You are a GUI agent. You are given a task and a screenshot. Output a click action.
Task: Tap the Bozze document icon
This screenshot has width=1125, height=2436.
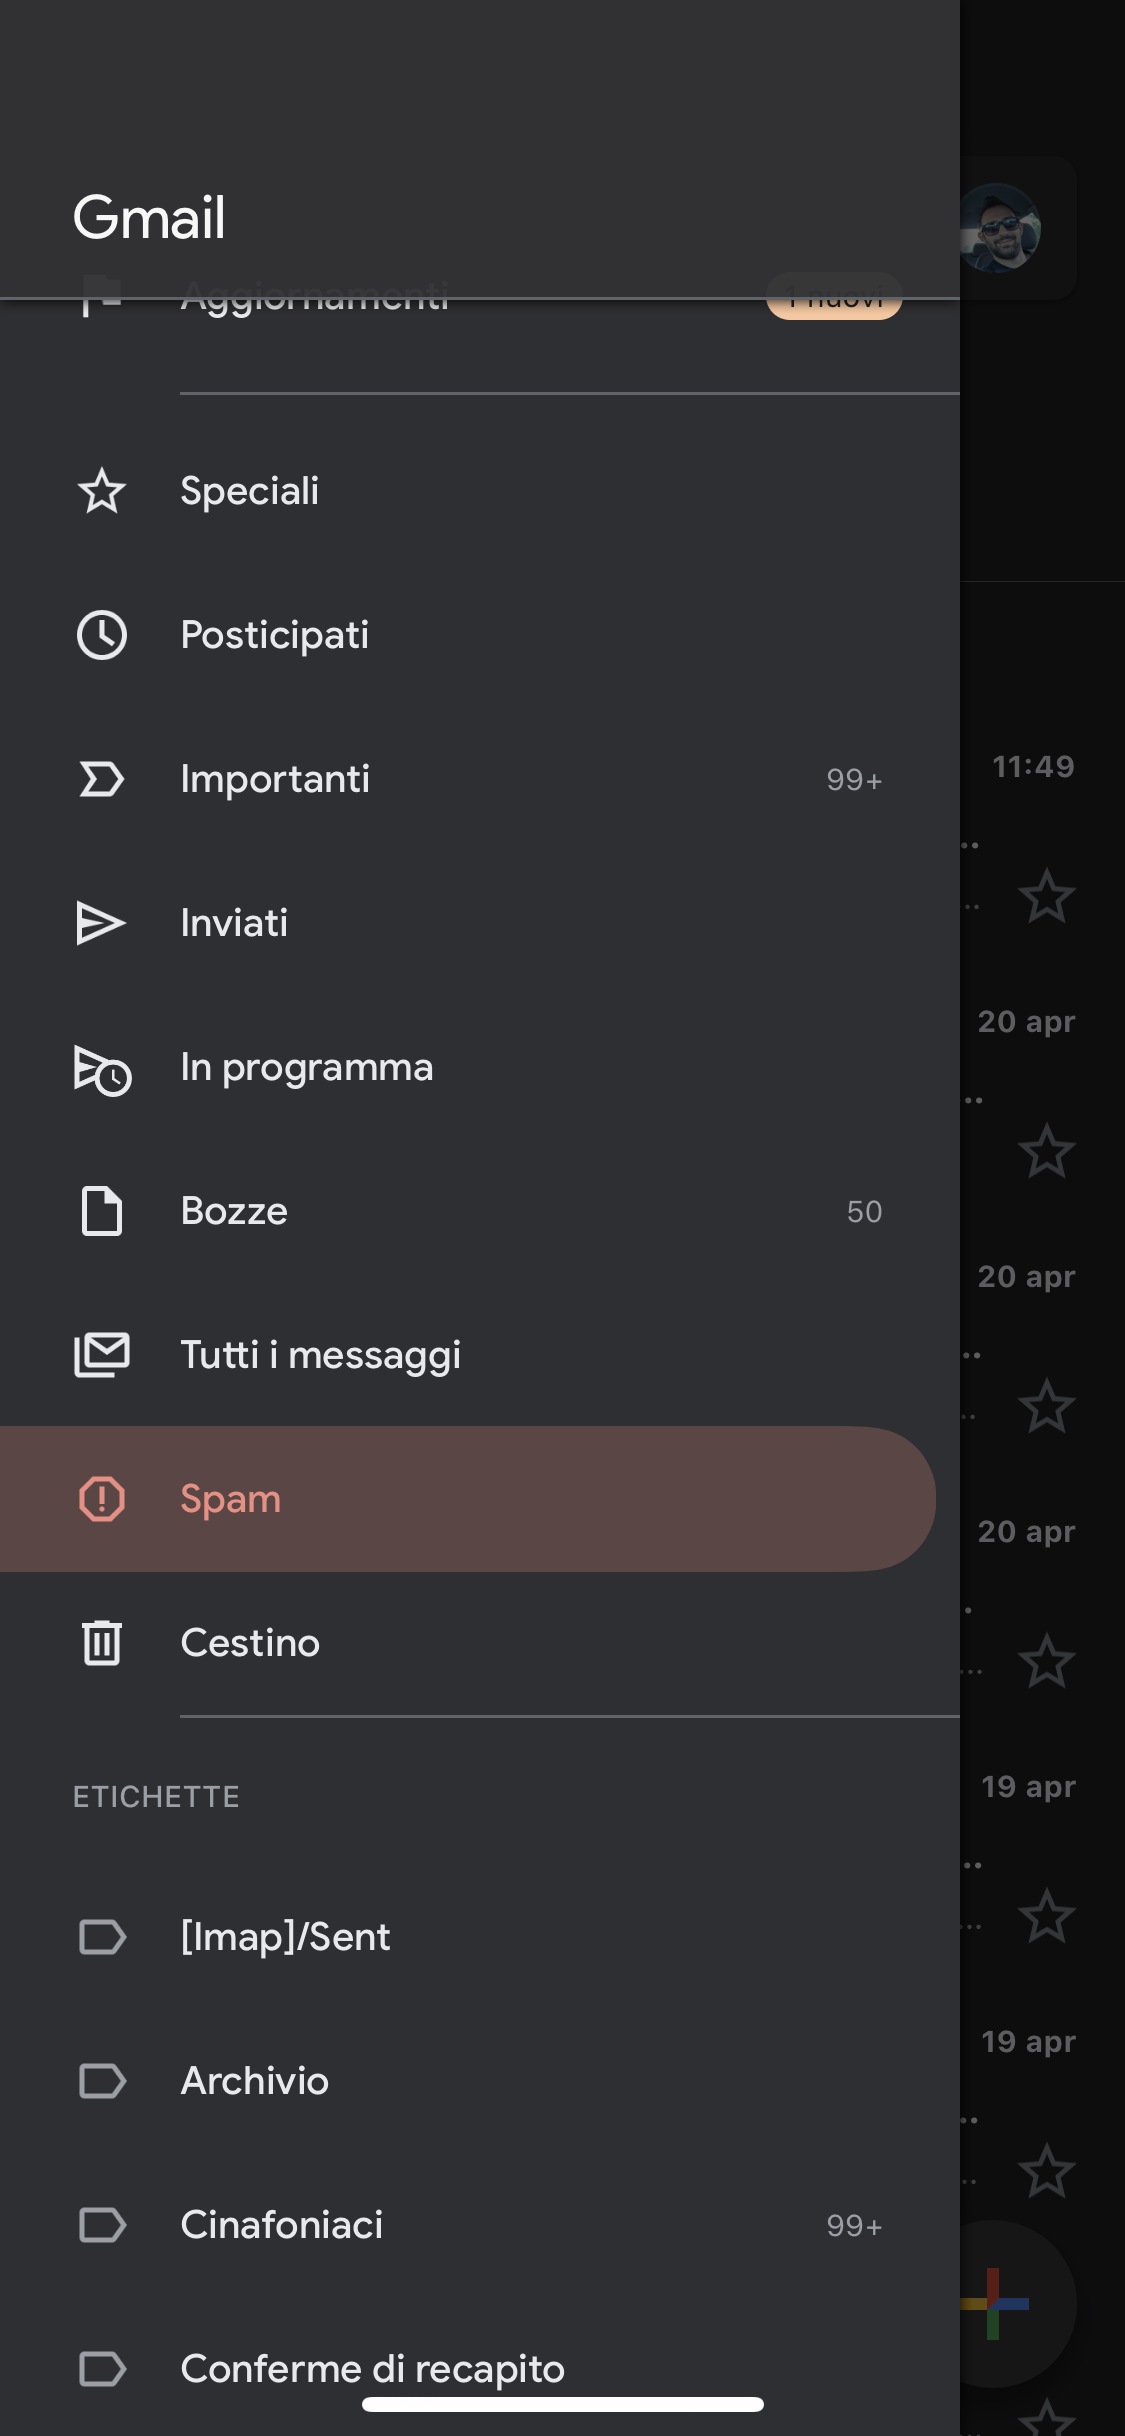(x=101, y=1212)
